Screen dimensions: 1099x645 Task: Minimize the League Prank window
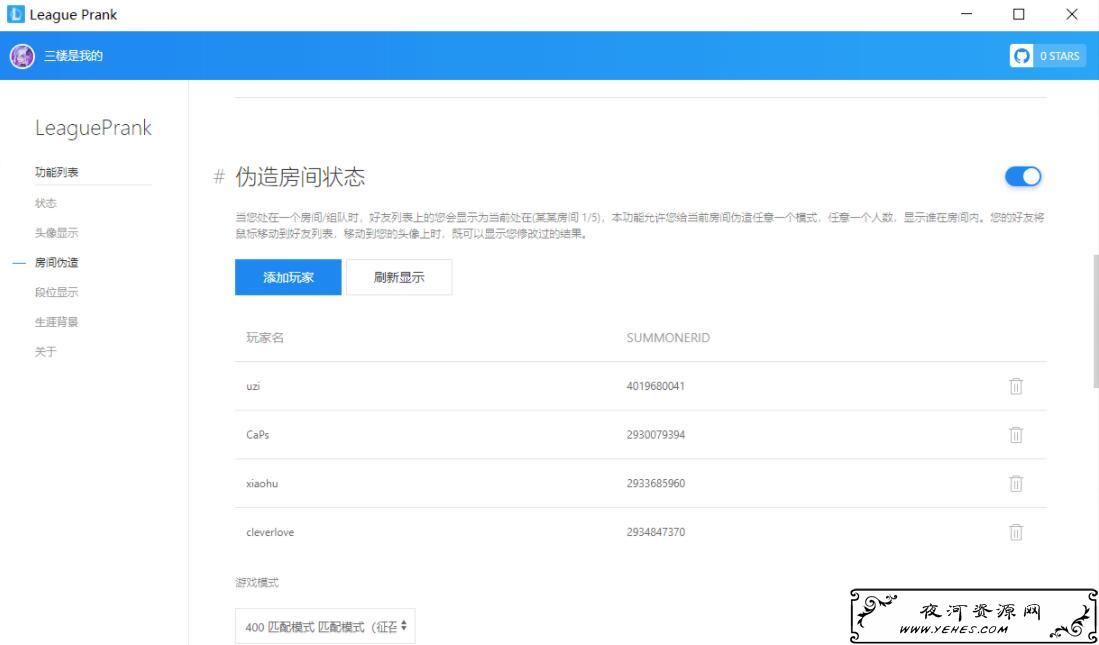[967, 14]
